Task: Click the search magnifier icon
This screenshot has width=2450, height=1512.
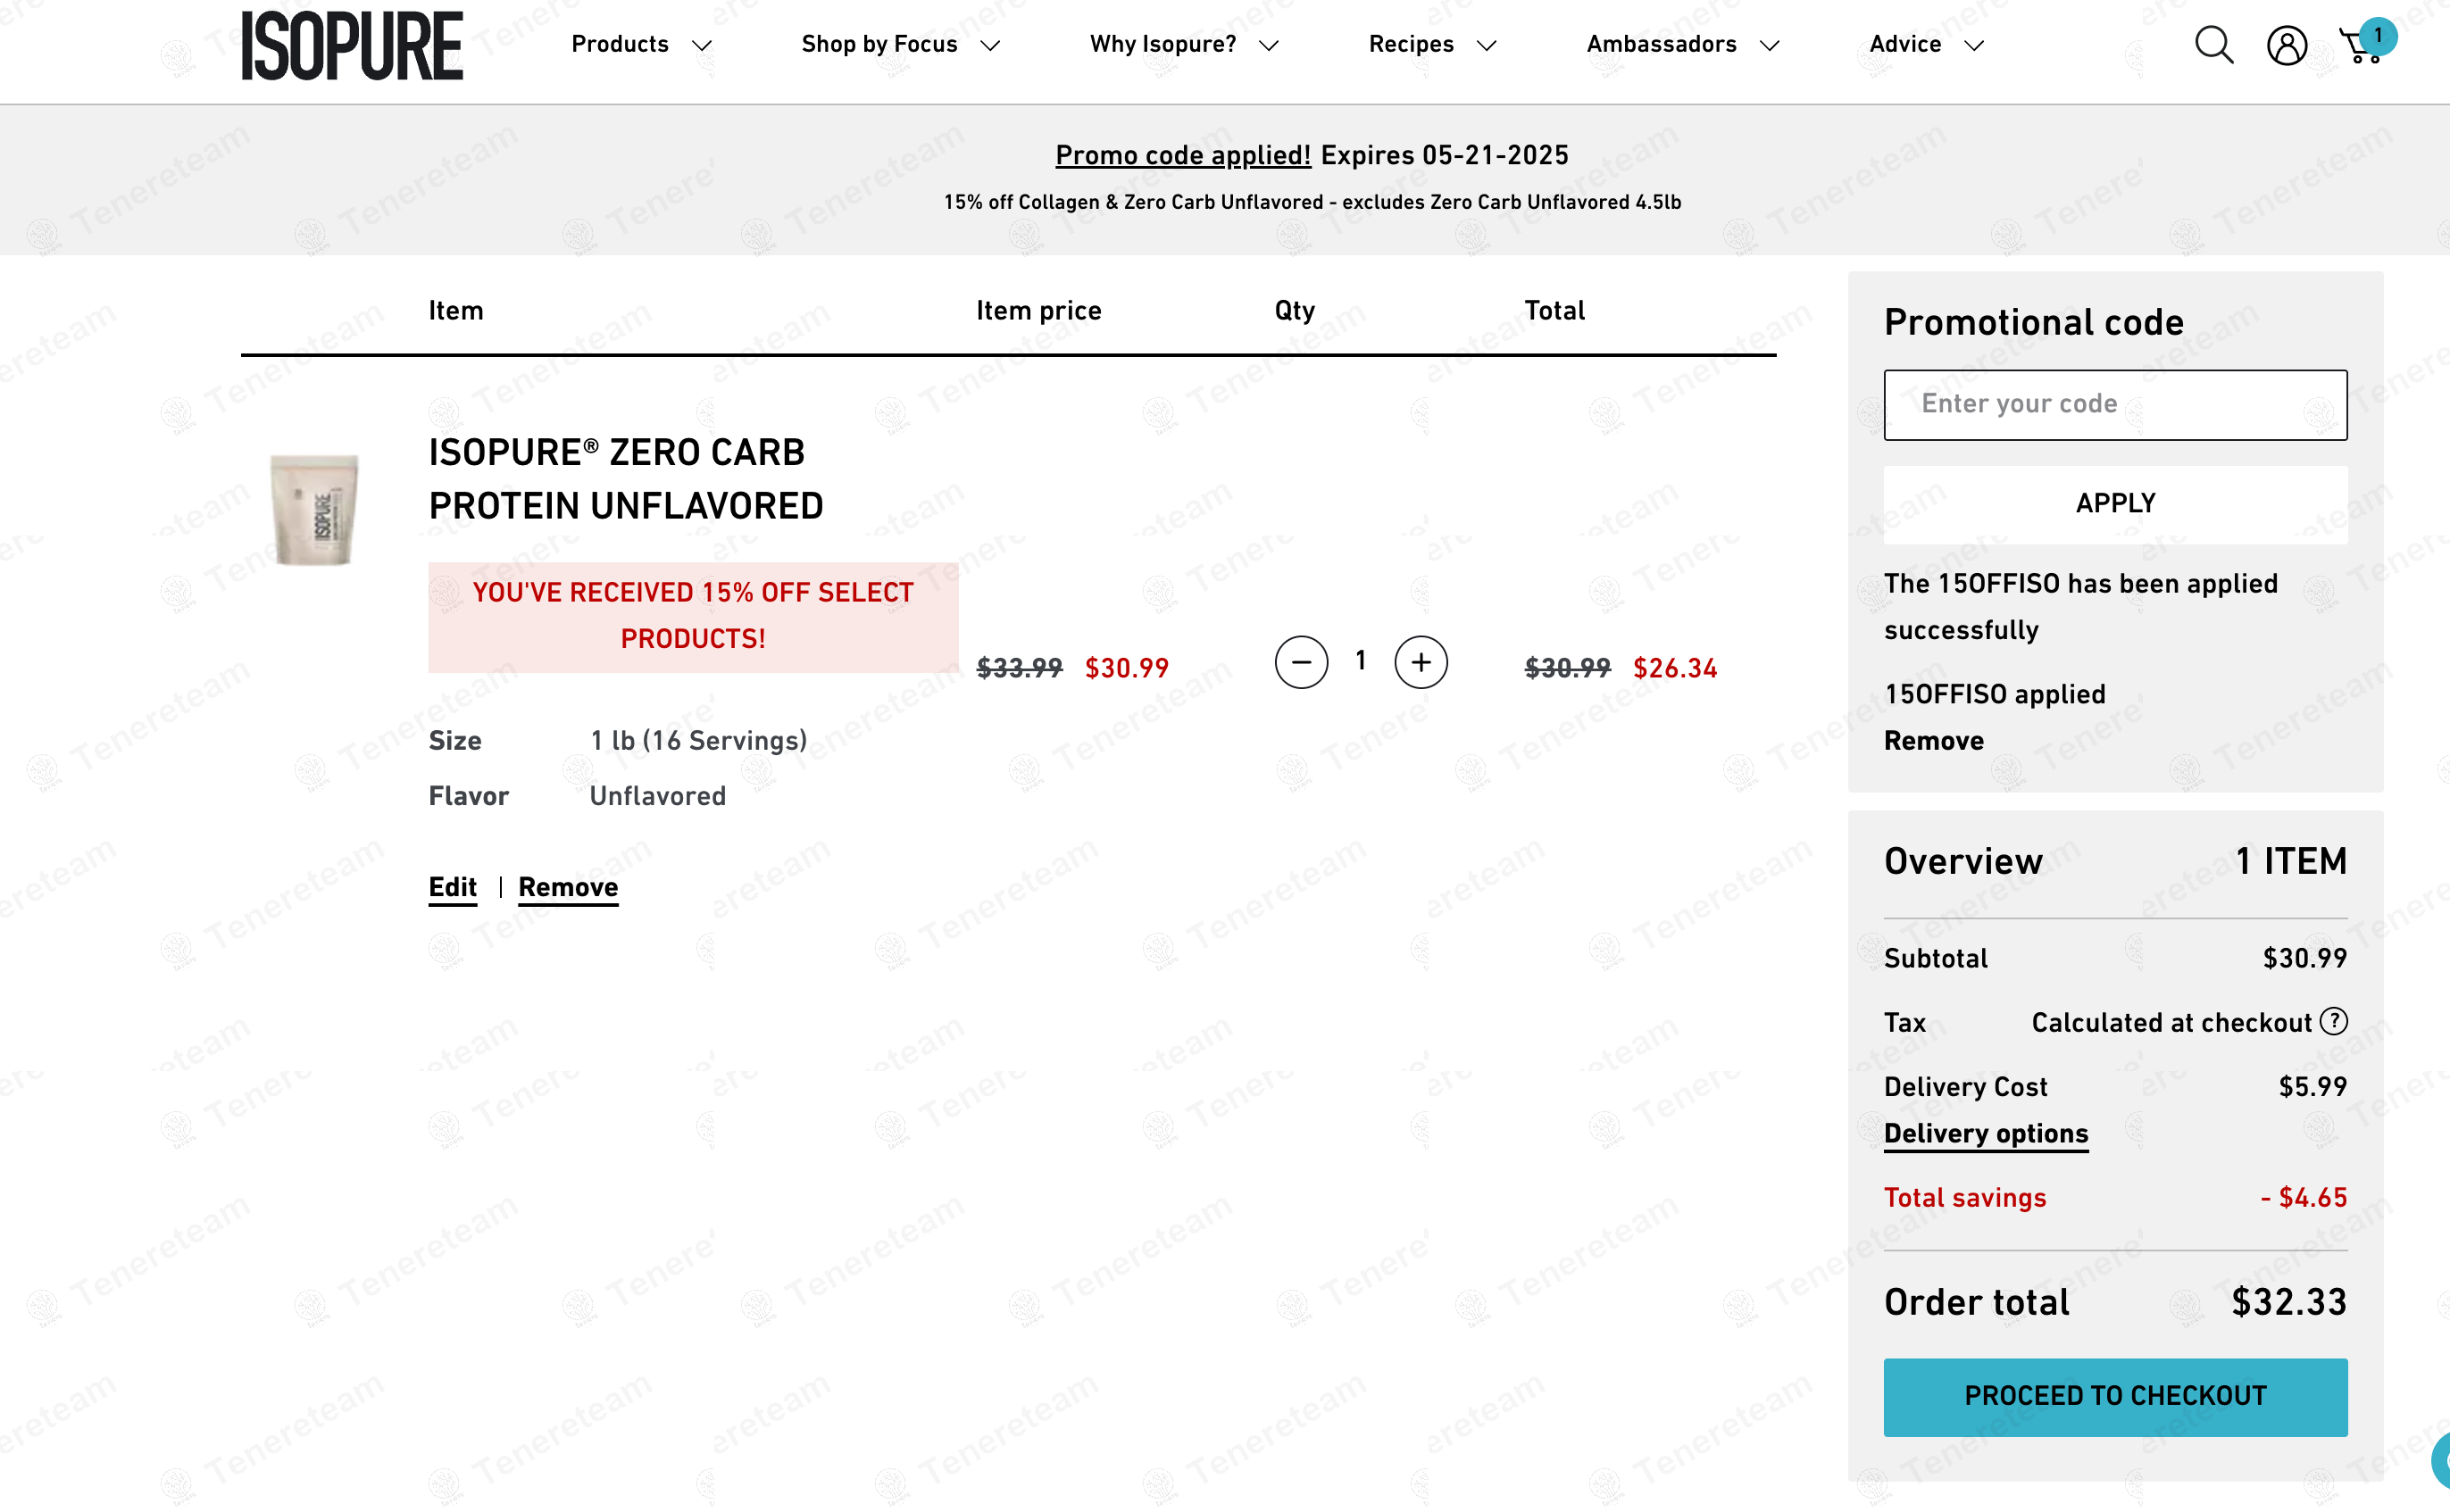Action: tap(2213, 46)
